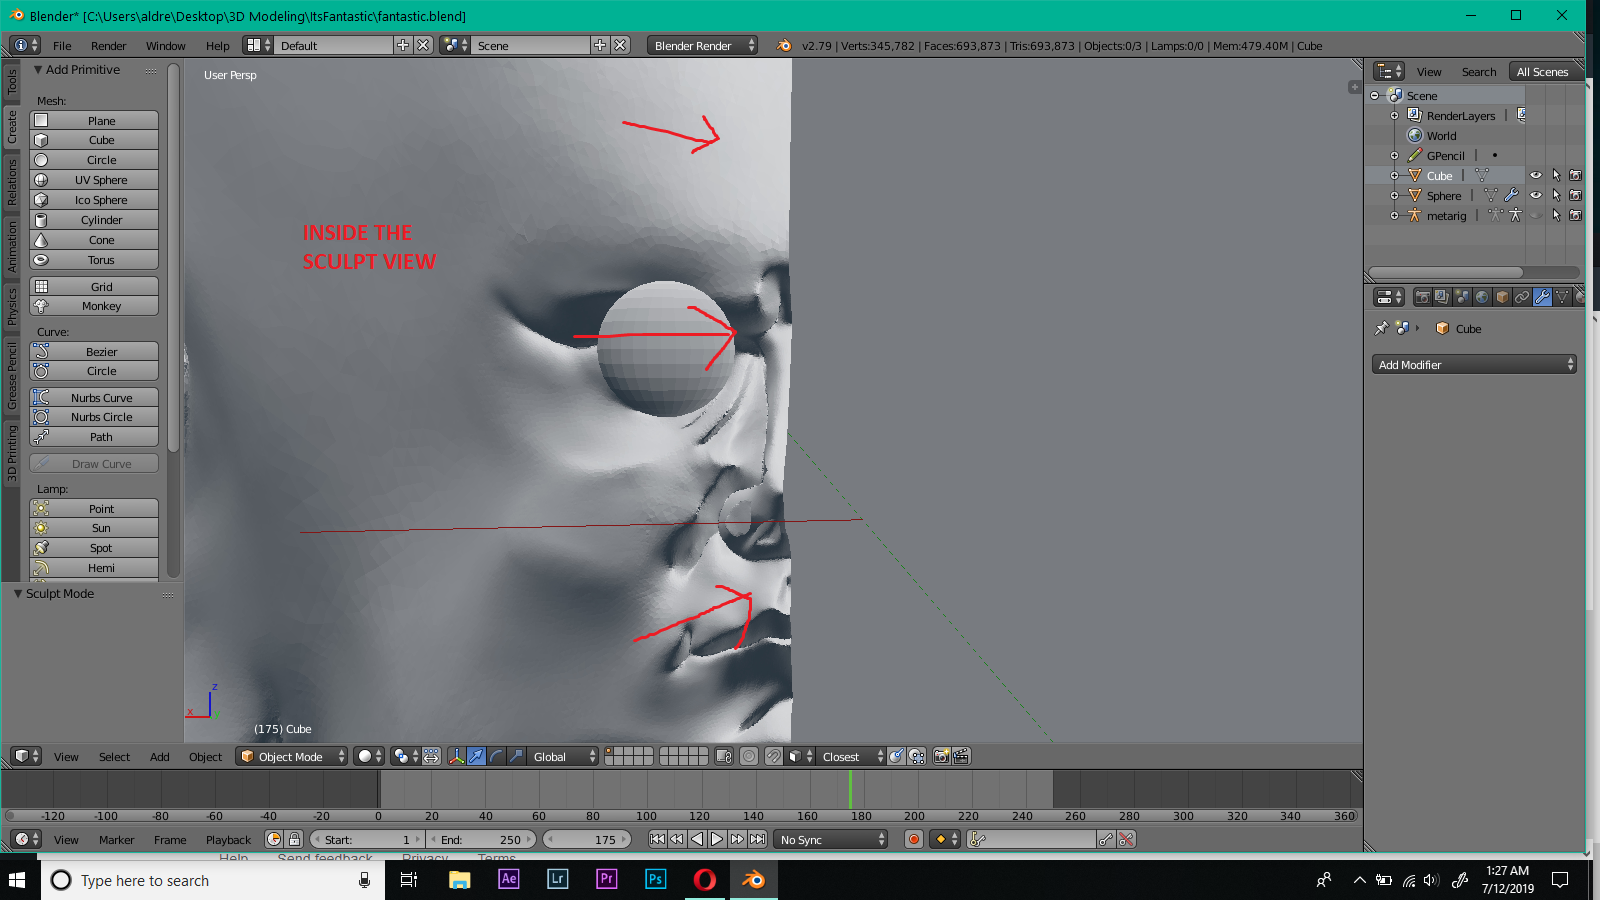1600x900 pixels.
Task: Open the Modifiers wrench properties tab
Action: point(1542,297)
